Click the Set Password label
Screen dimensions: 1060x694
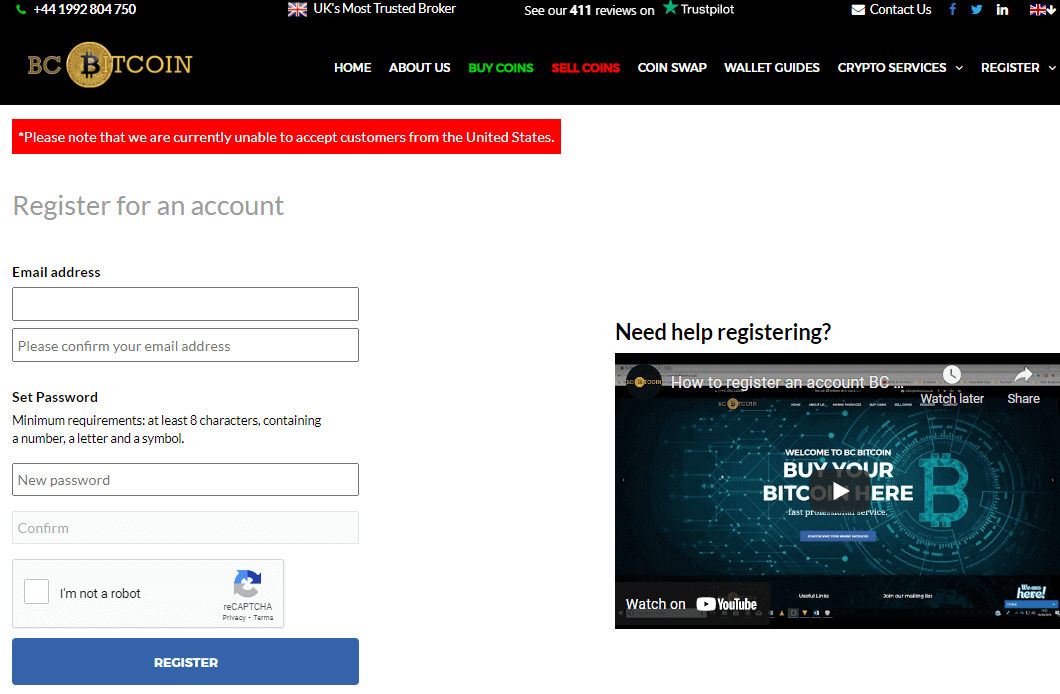(55, 397)
